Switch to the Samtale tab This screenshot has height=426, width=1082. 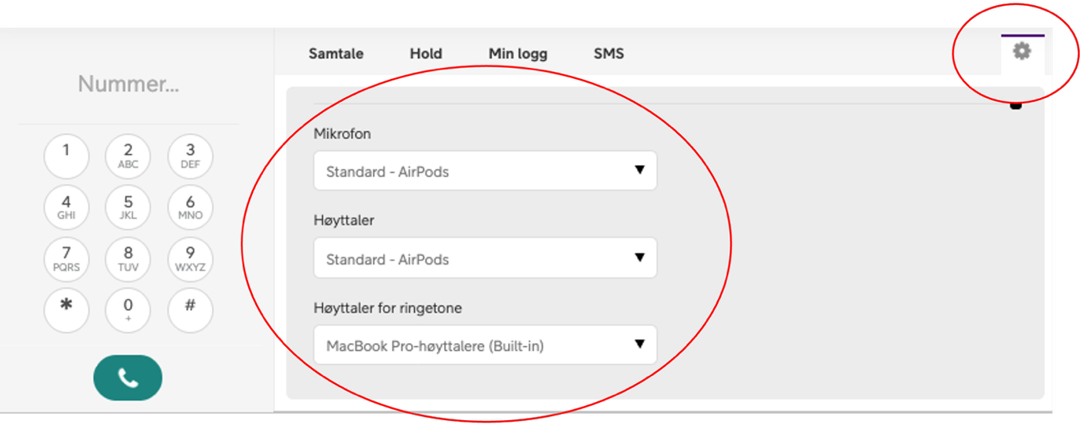coord(336,54)
